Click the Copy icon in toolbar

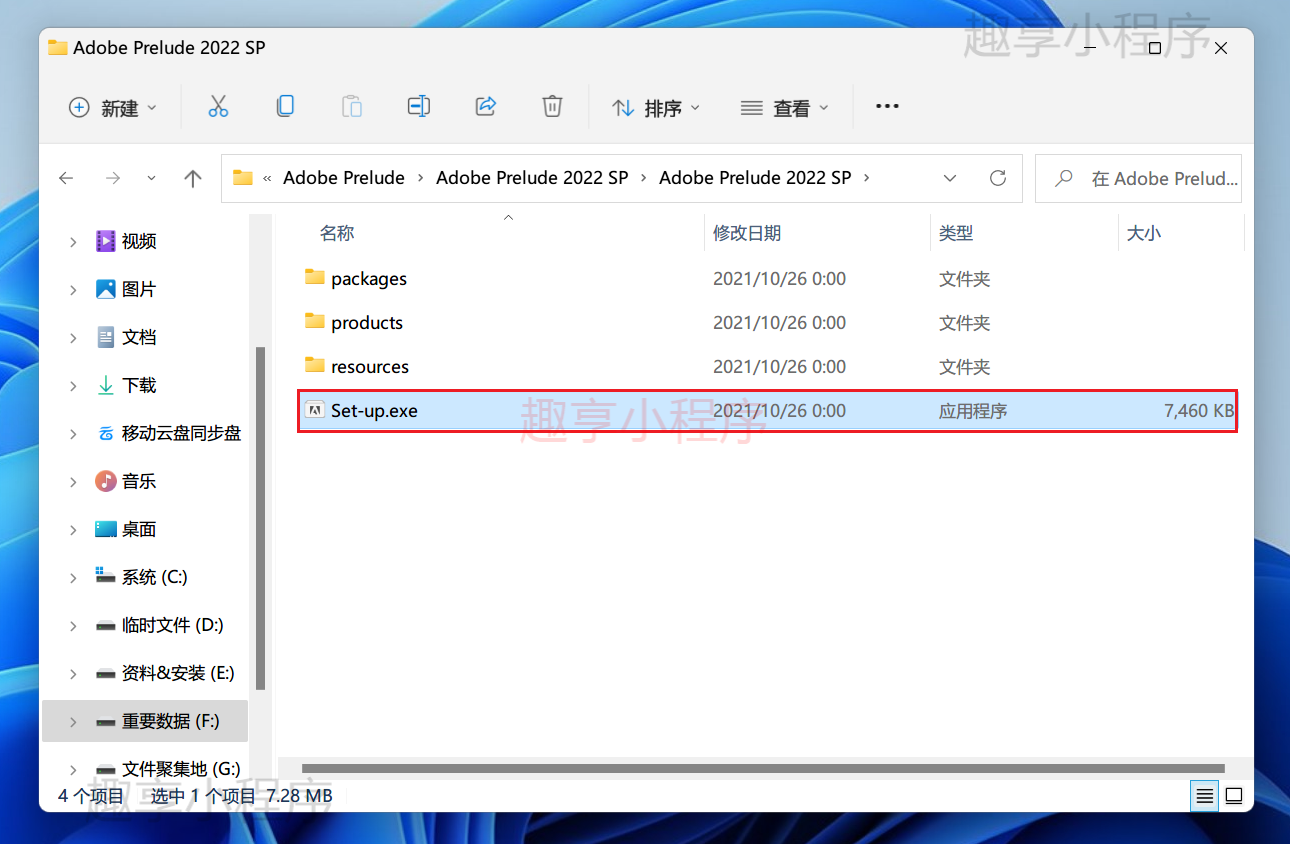[285, 106]
